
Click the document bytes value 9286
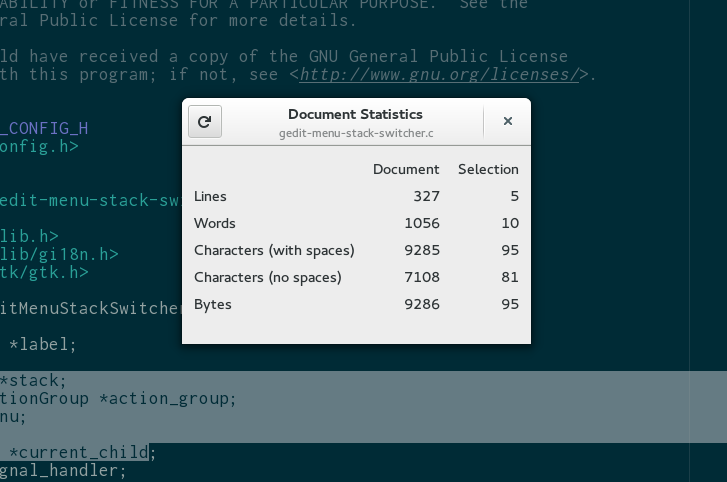[421, 304]
